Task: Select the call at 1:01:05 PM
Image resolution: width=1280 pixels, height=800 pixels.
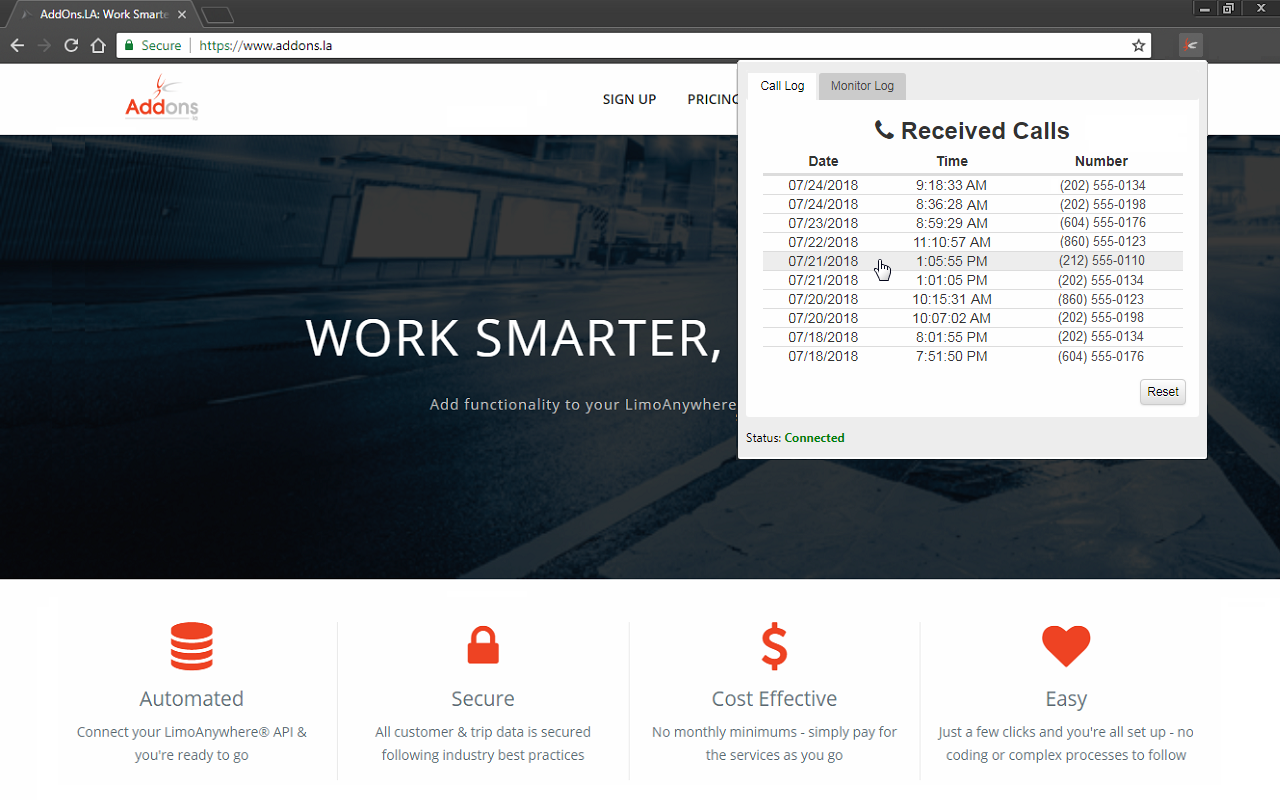Action: 972,280
